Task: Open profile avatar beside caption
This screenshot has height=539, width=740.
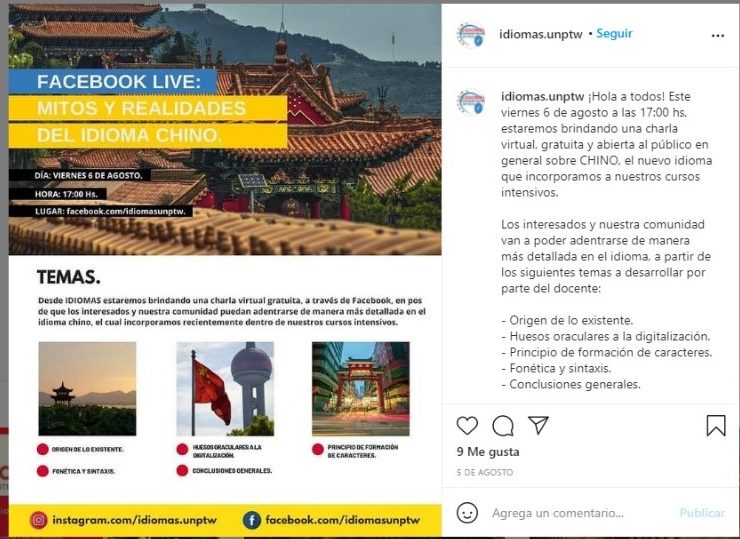Action: (x=471, y=102)
